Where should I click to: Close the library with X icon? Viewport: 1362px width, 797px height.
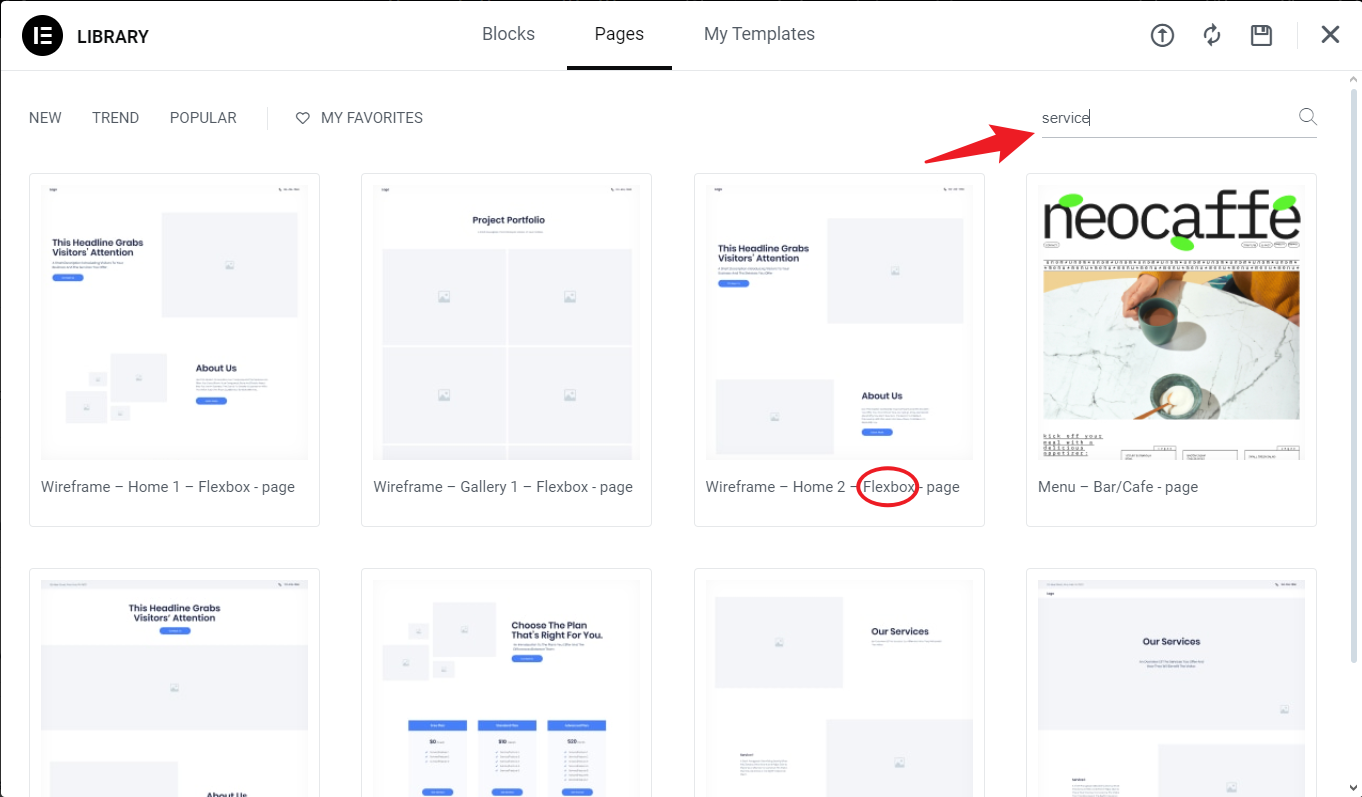tap(1330, 35)
